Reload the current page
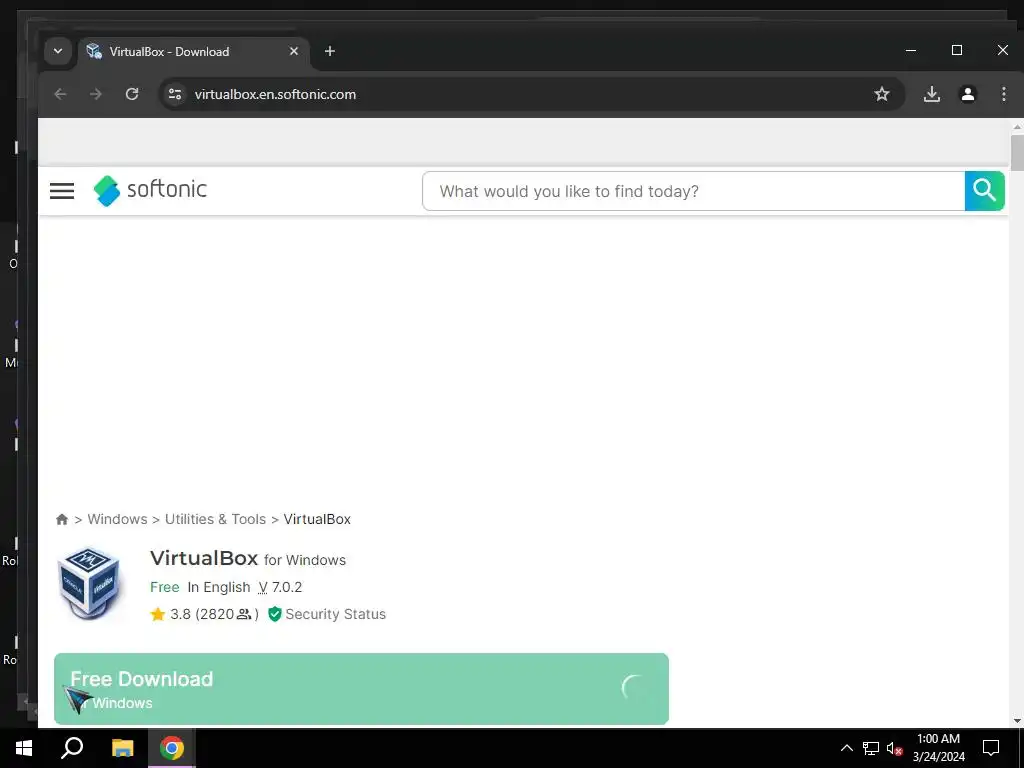 point(132,94)
